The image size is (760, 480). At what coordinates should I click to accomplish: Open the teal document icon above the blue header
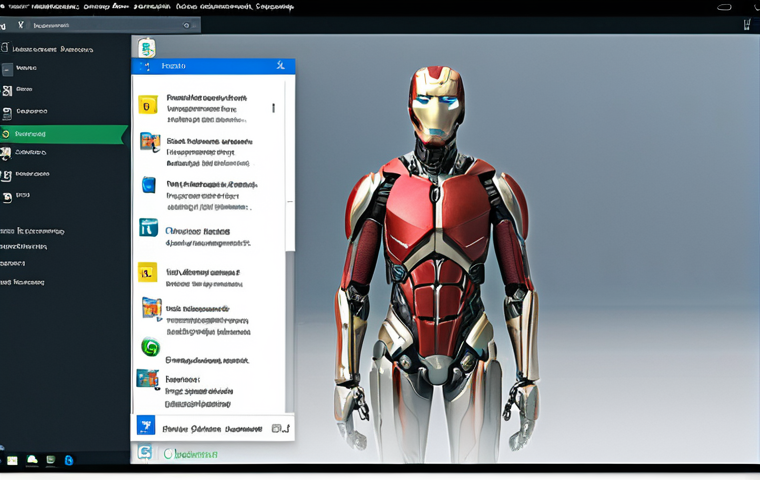(x=146, y=48)
